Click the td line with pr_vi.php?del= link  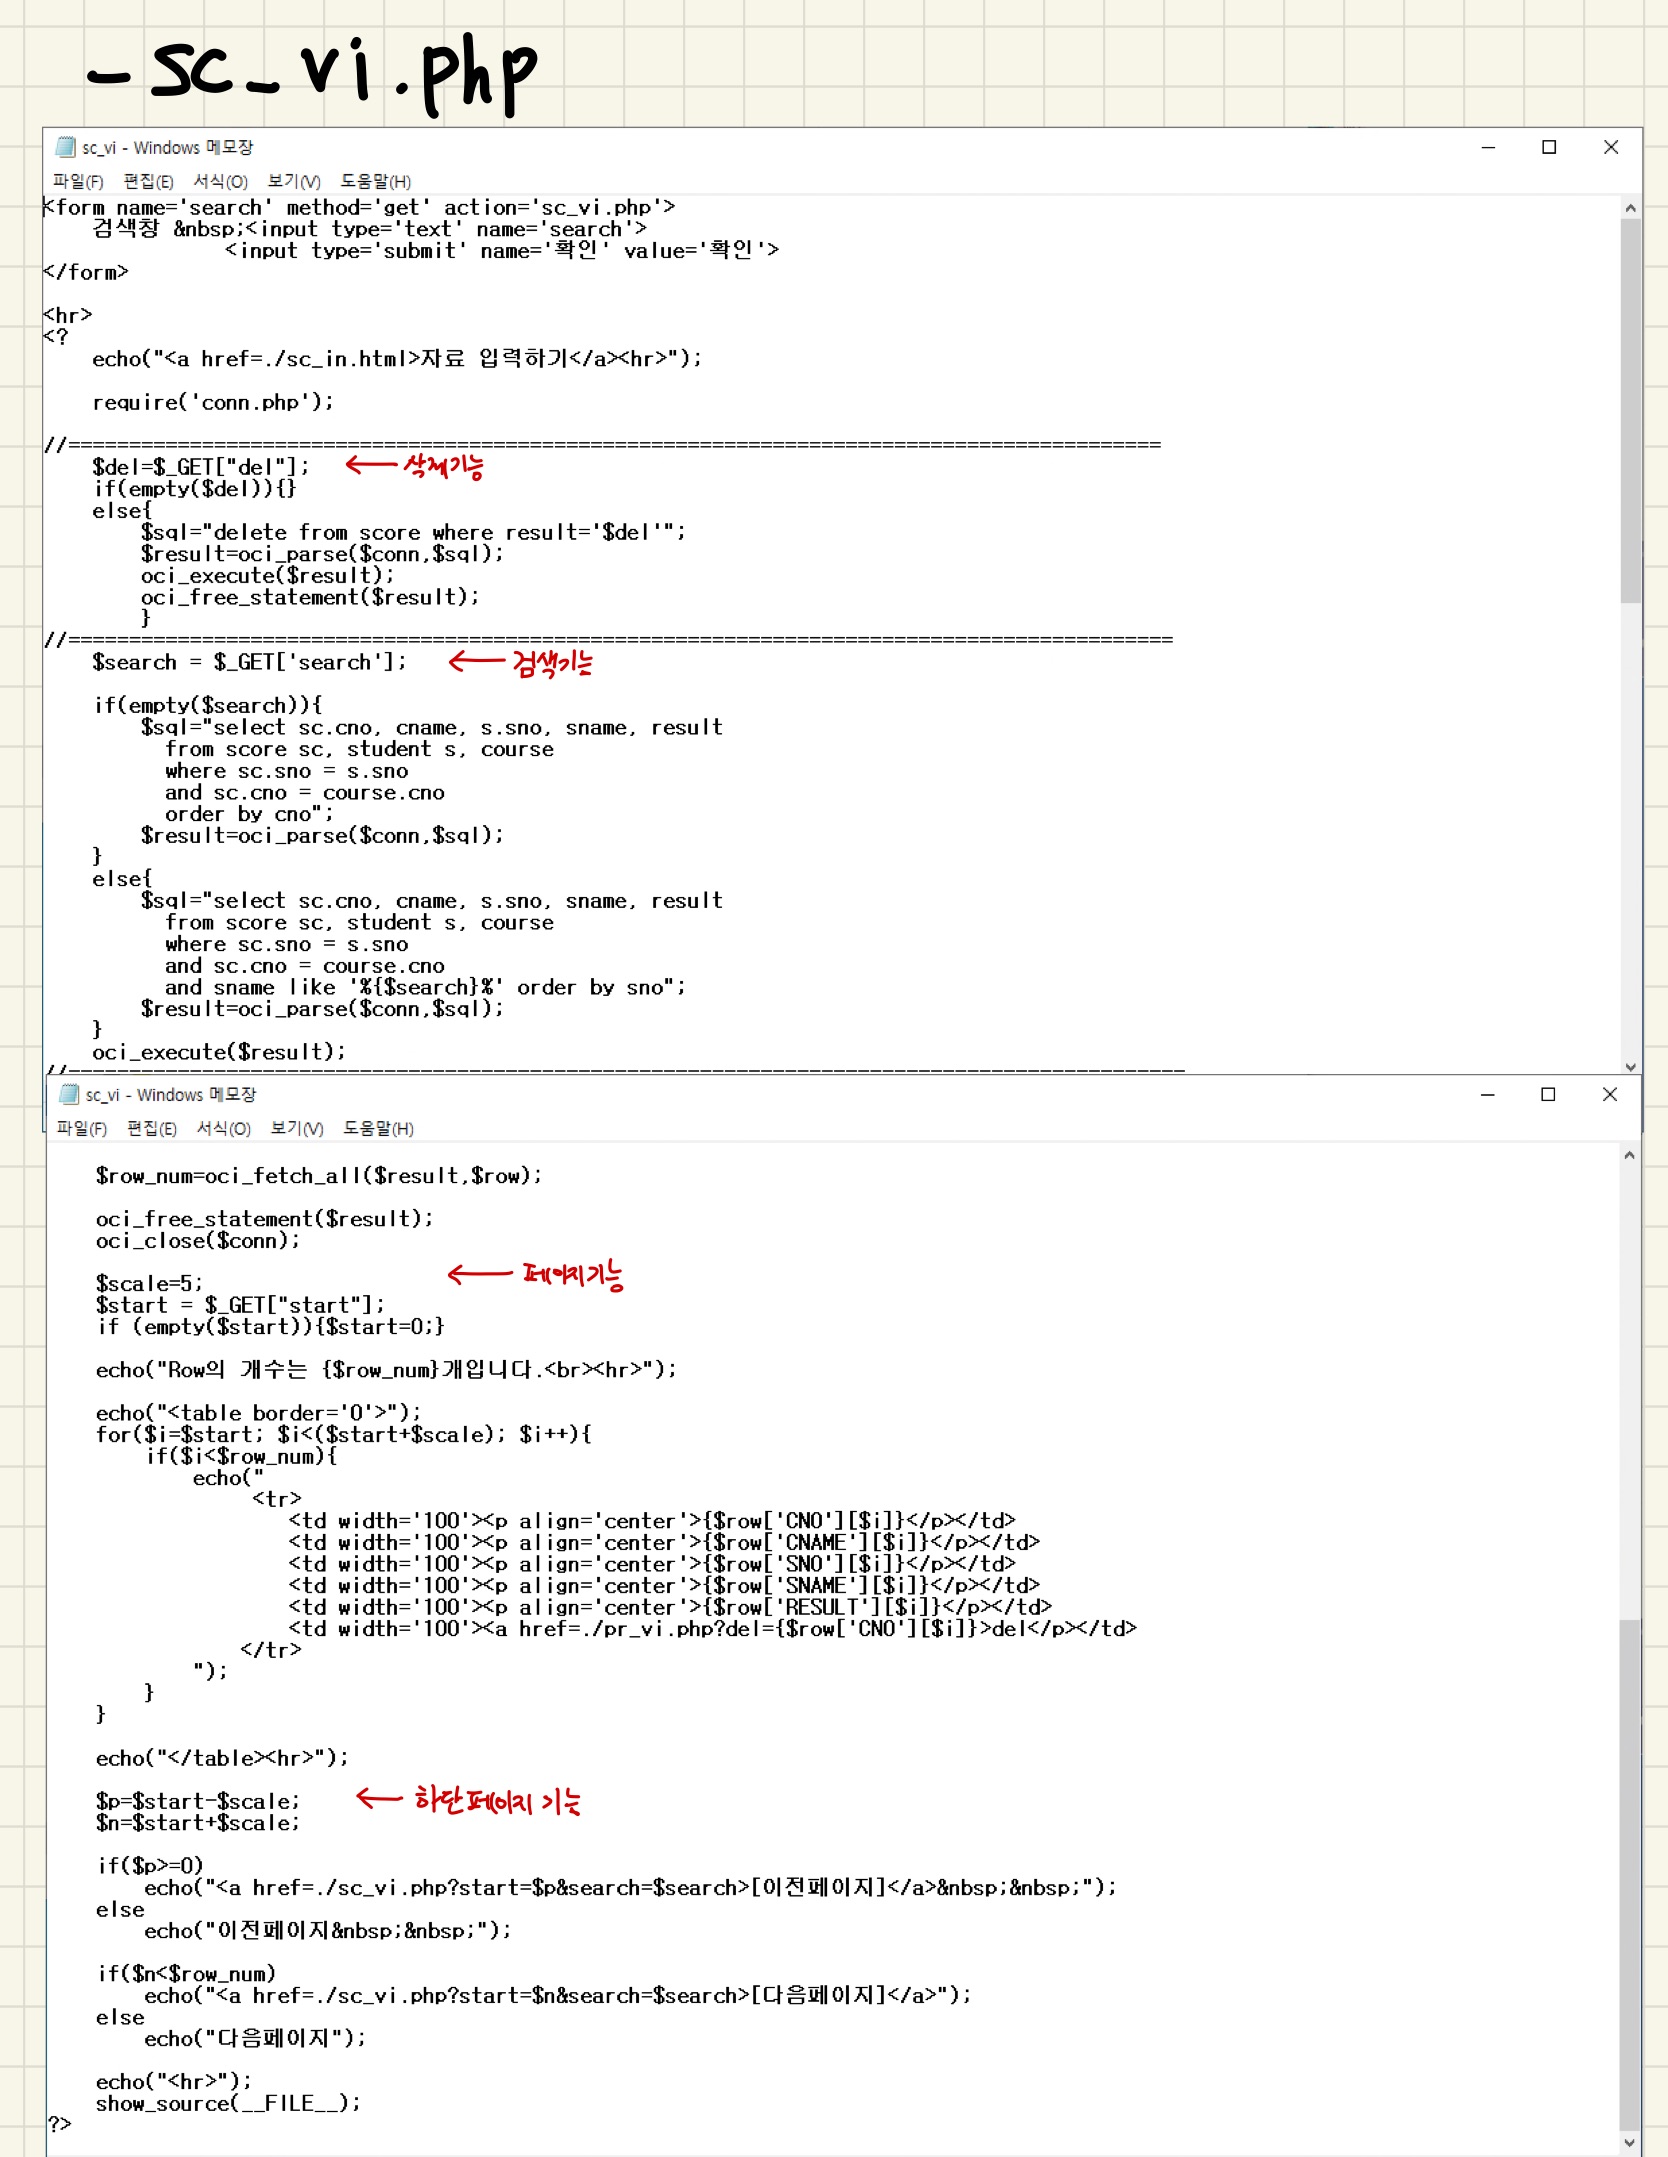(713, 1628)
